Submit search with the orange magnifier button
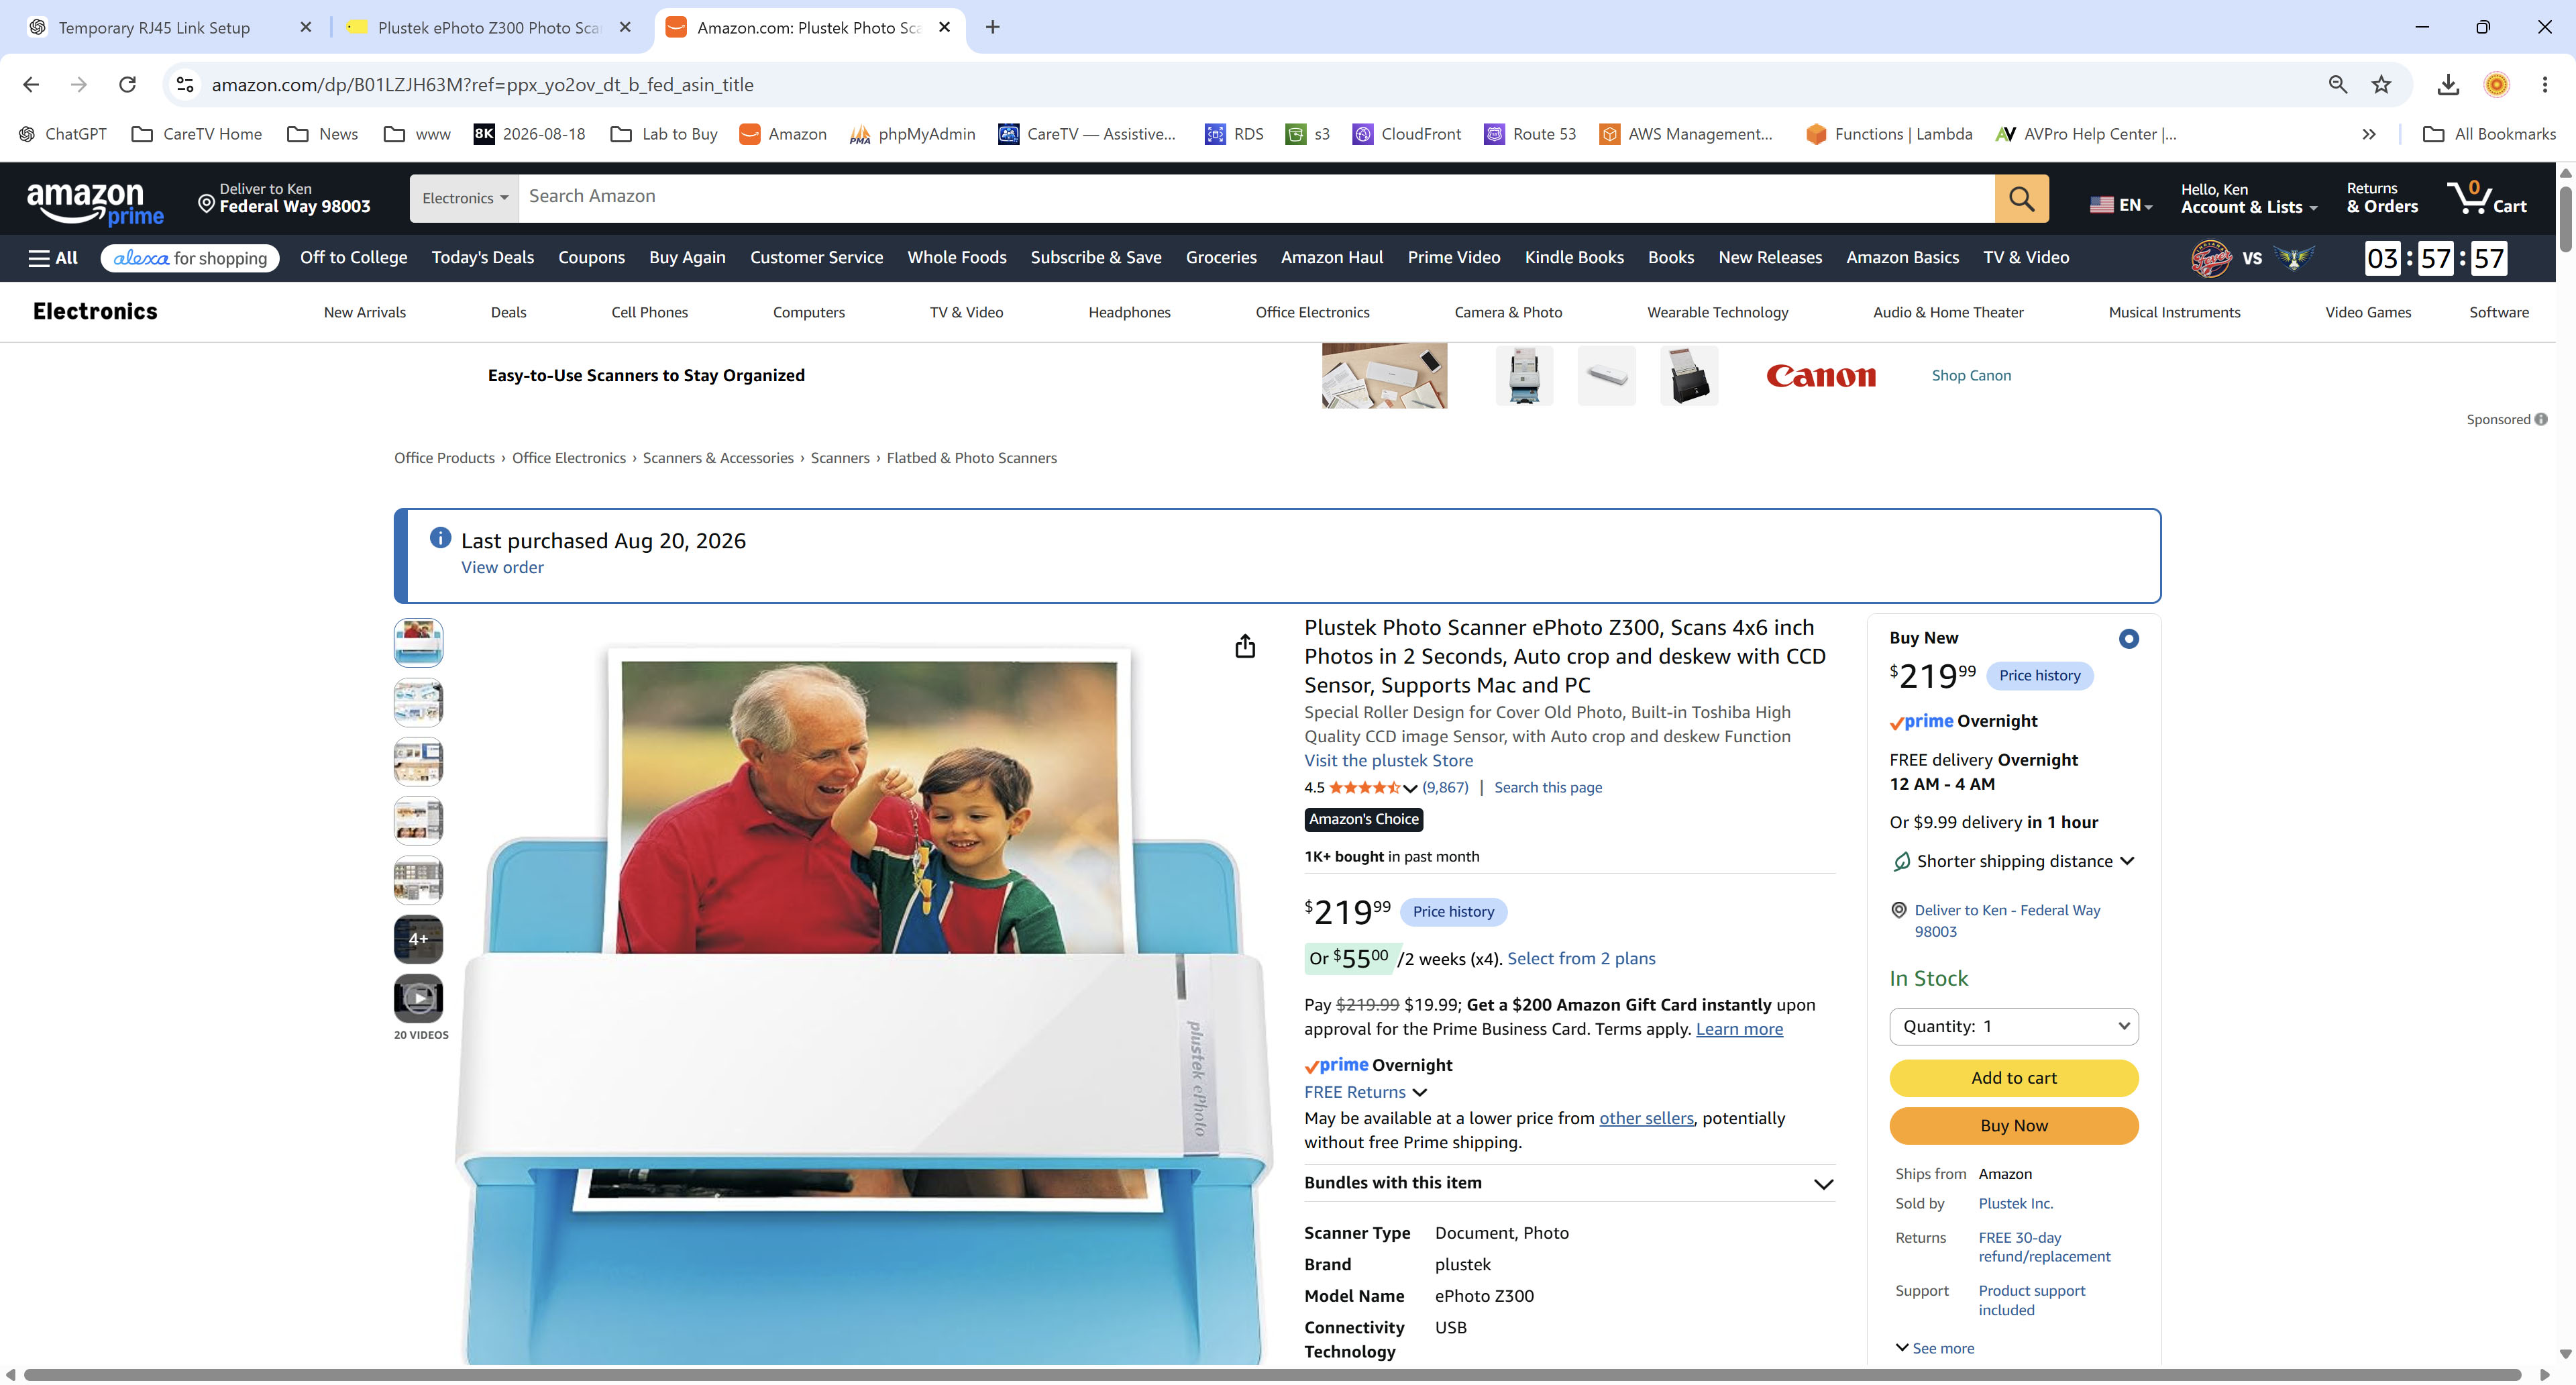This screenshot has width=2576, height=1385. 2021,198
